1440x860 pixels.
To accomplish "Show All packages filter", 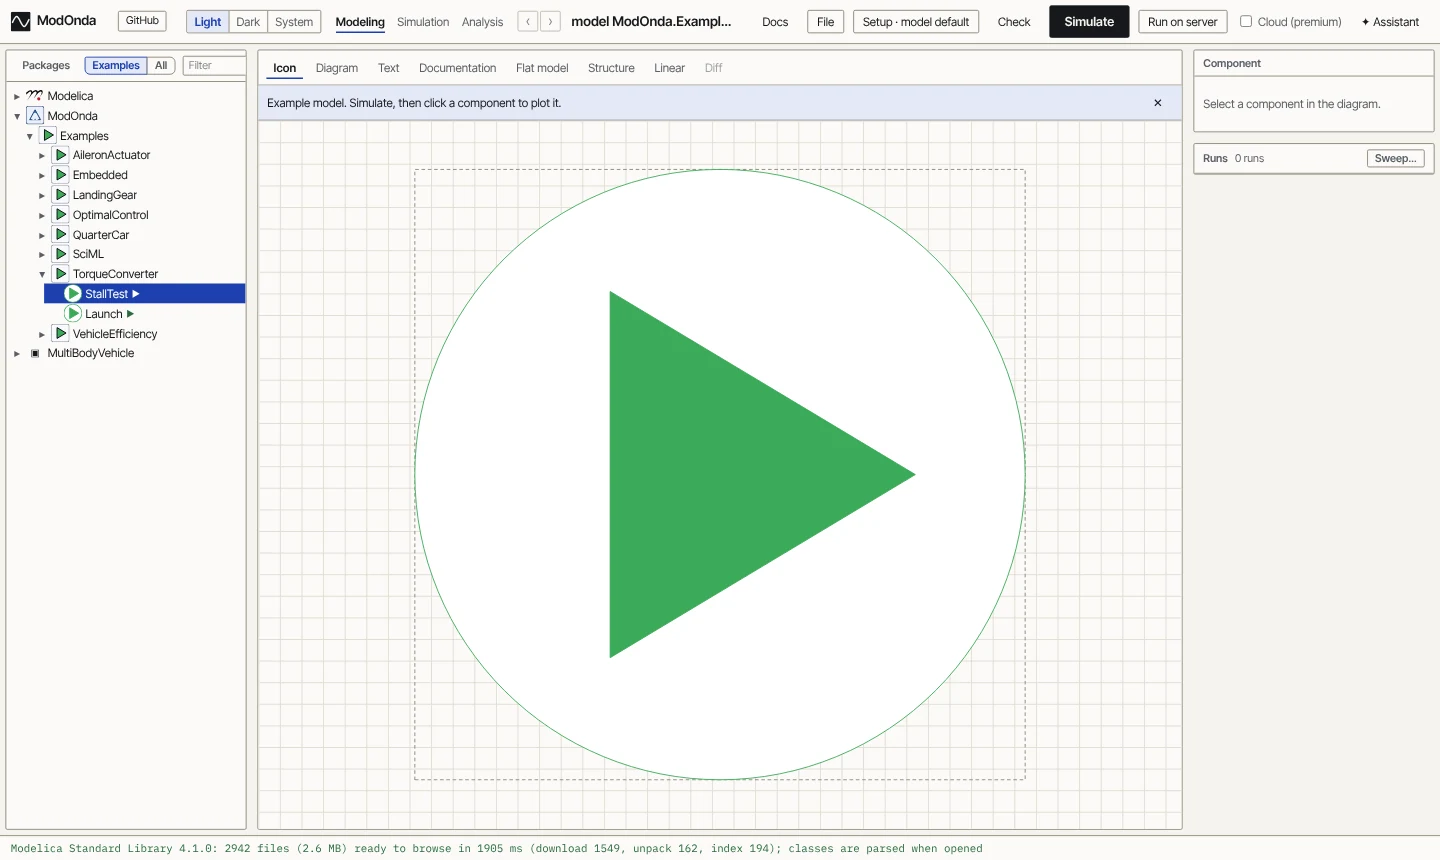I will pyautogui.click(x=161, y=66).
